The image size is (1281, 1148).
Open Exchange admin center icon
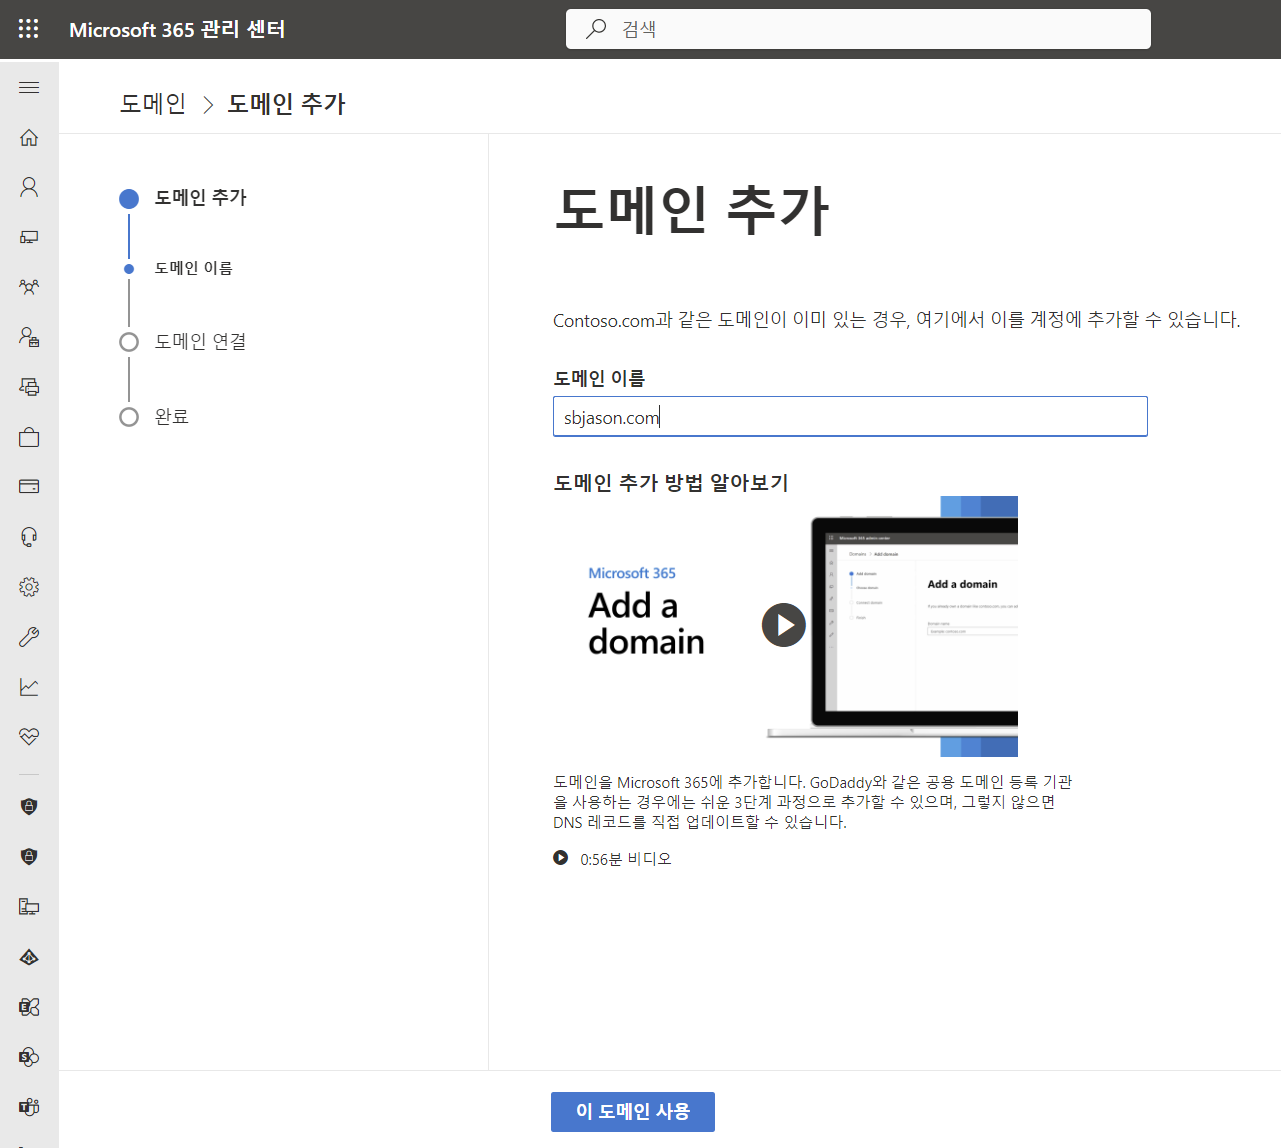click(29, 1007)
